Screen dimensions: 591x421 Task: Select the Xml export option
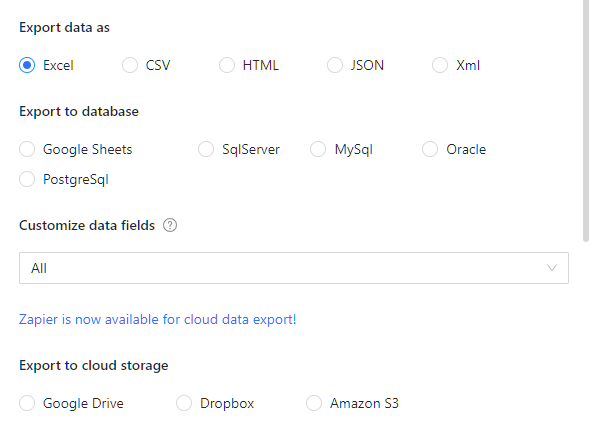(440, 65)
